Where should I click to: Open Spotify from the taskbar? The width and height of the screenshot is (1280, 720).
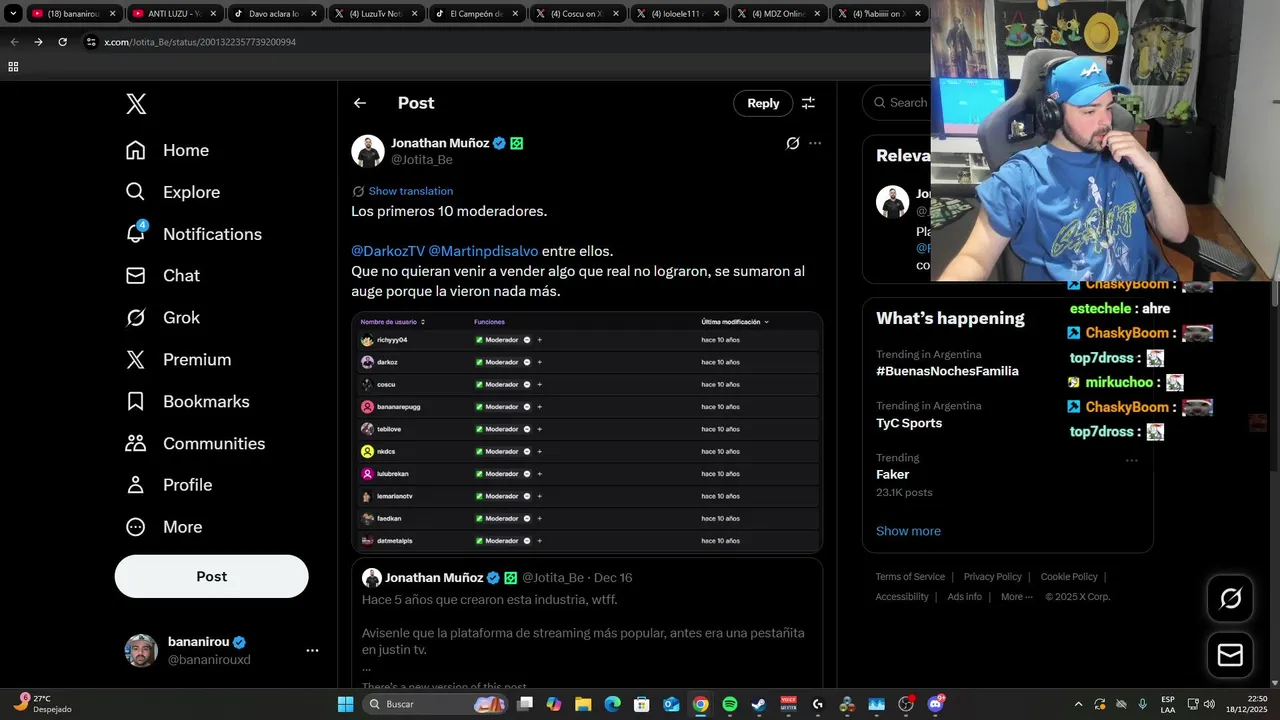click(x=730, y=704)
